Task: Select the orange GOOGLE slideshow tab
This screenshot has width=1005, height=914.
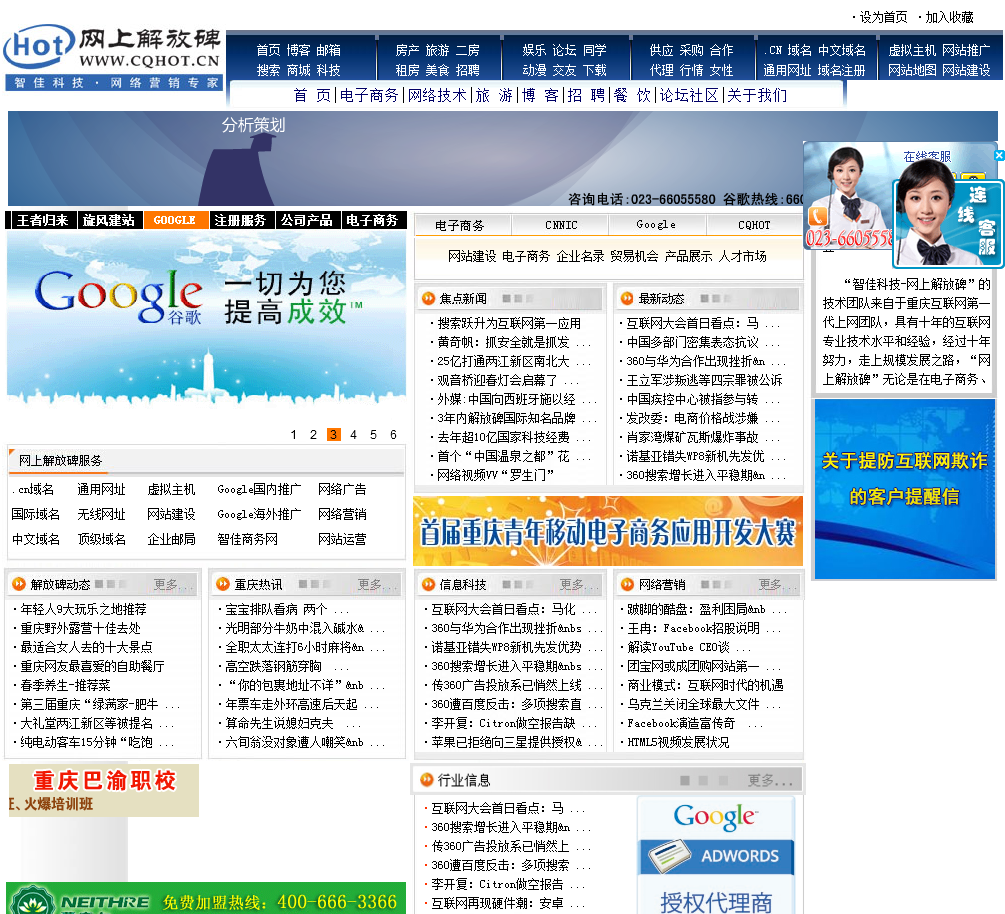Action: point(176,220)
